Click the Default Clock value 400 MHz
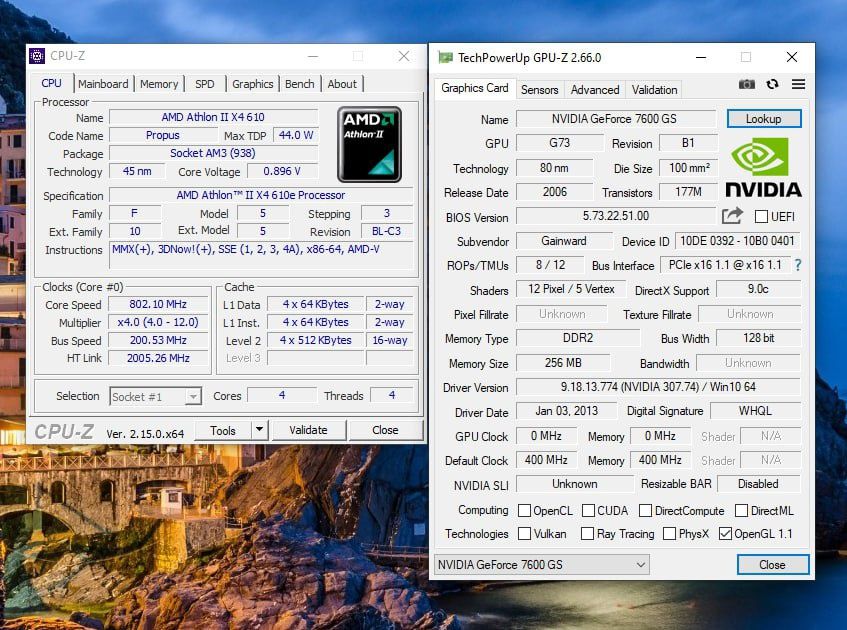The image size is (847, 630). point(546,460)
